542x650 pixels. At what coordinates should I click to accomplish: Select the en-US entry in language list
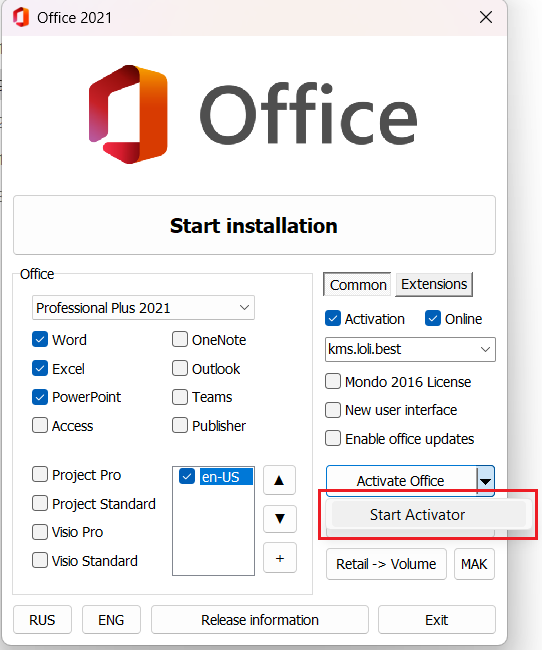[x=226, y=477]
